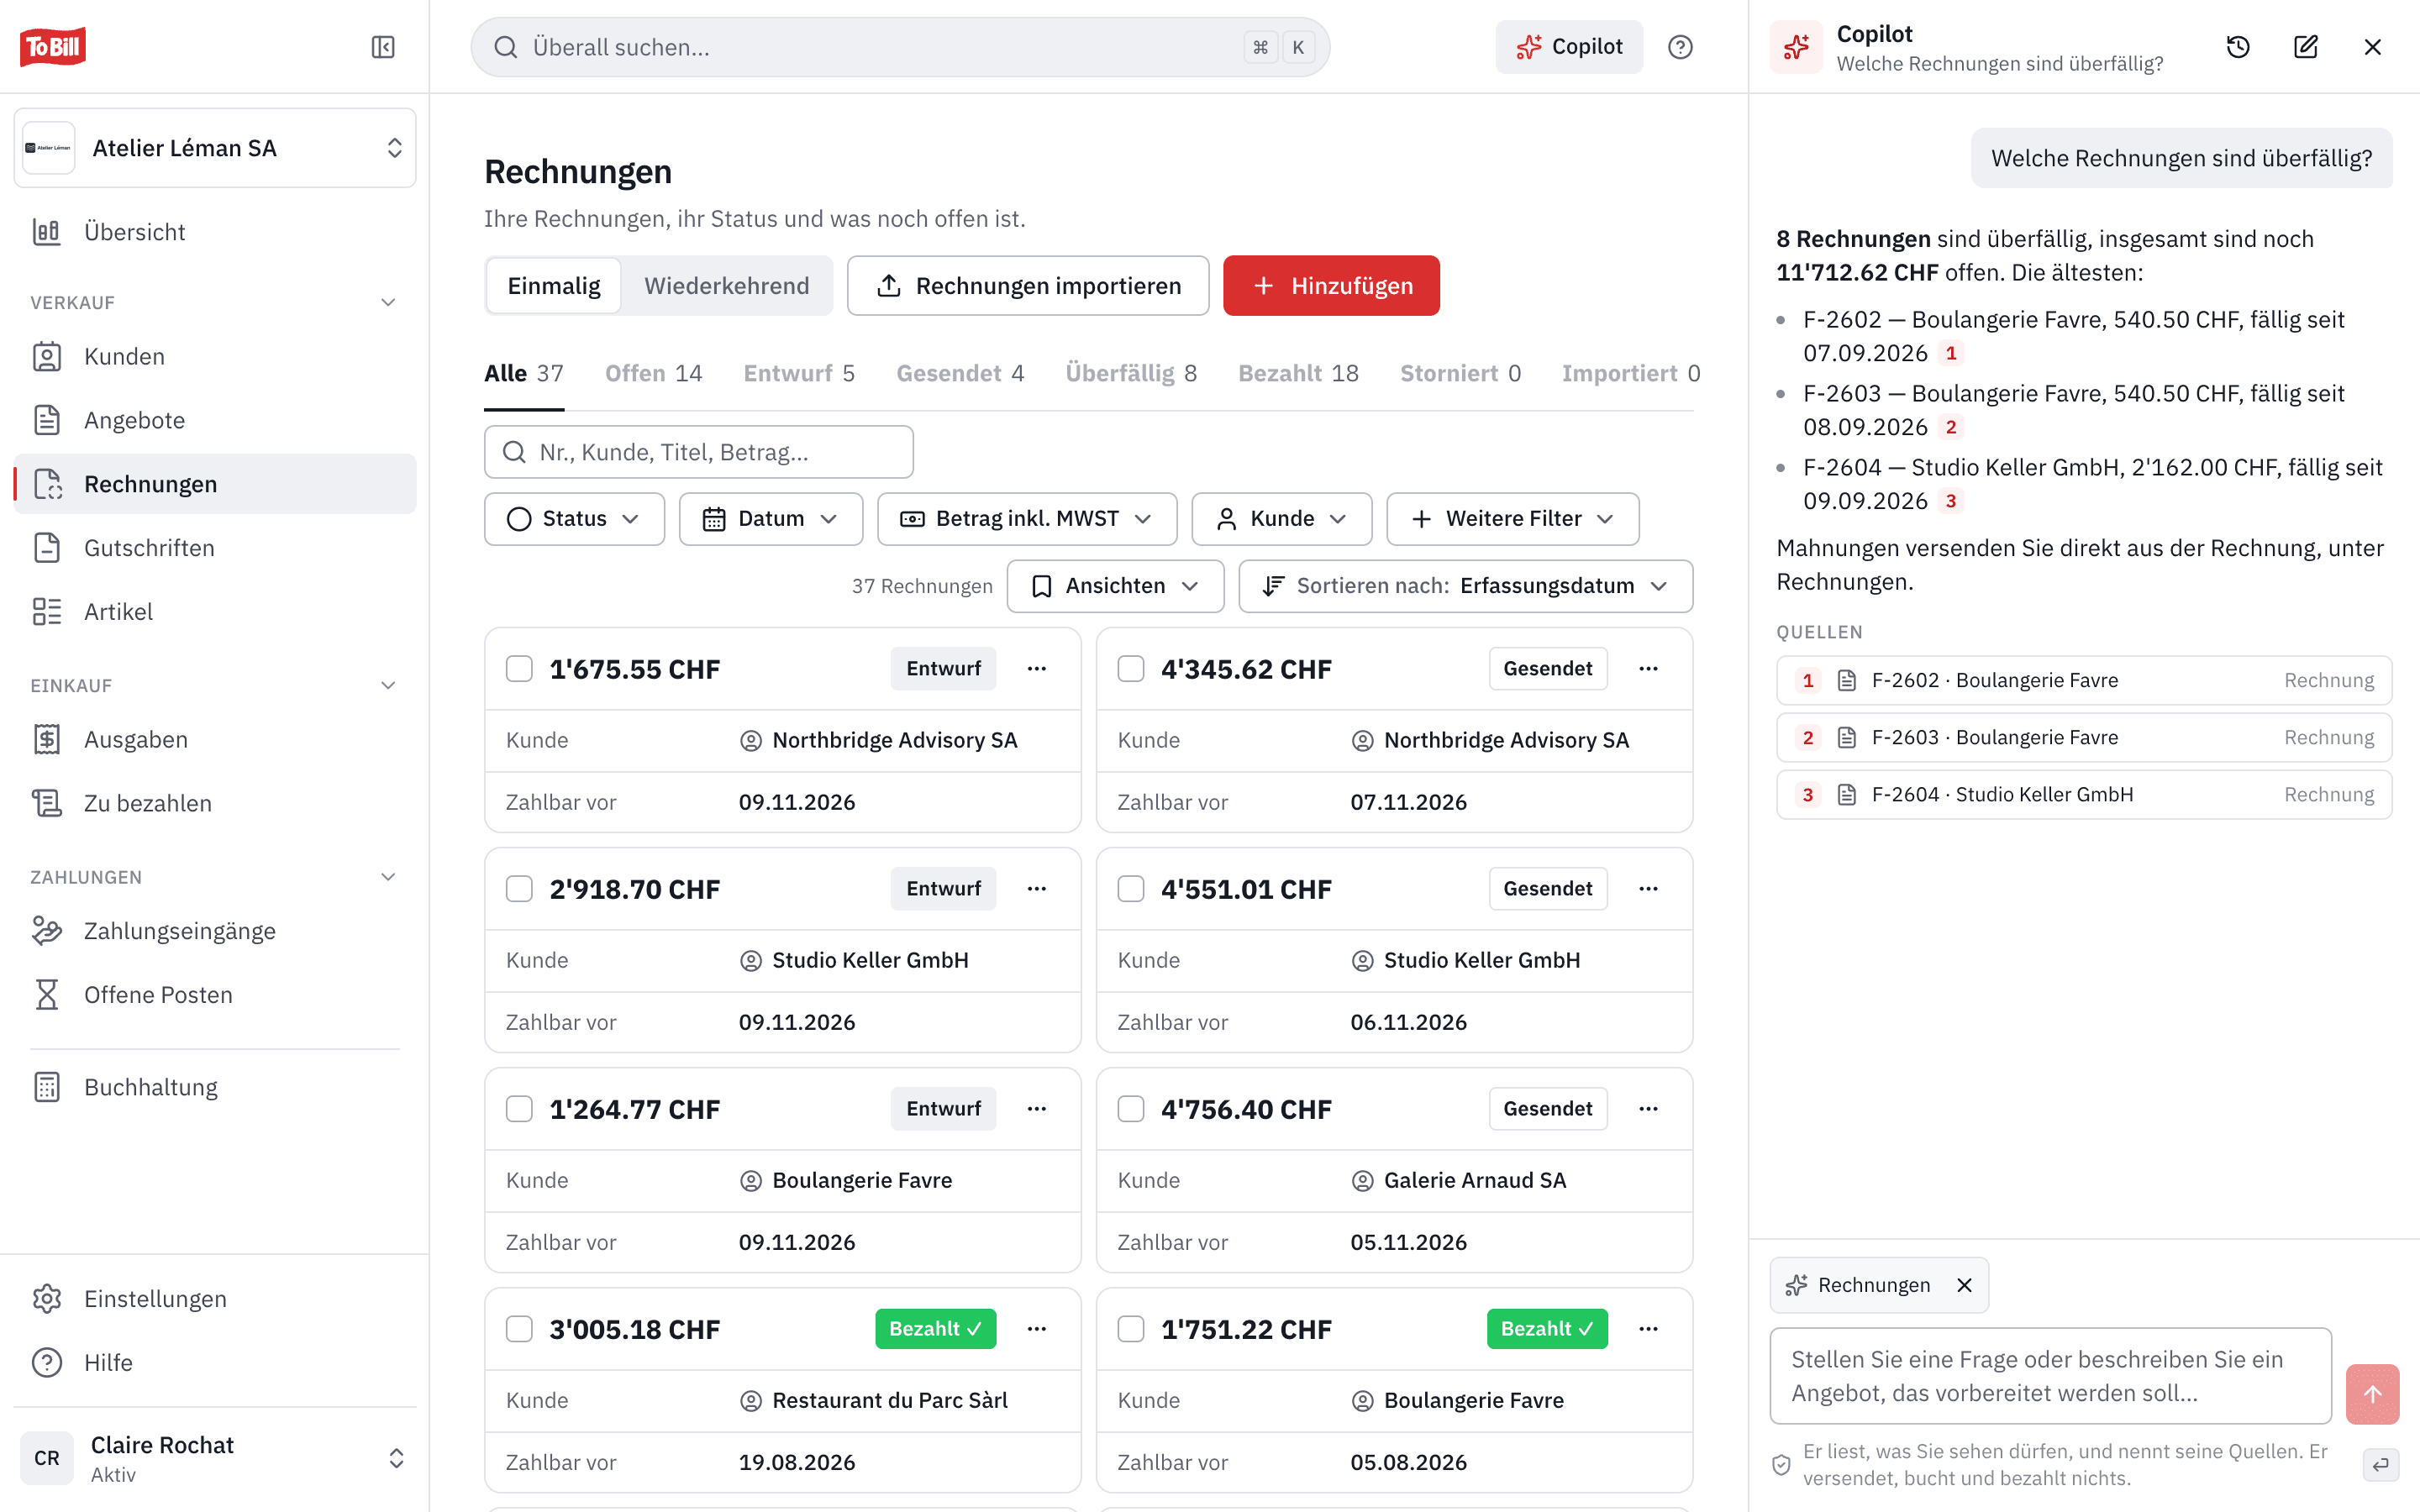Open Zu bezahlen in sidebar
Viewport: 2420px width, 1512px height.
(x=215, y=803)
